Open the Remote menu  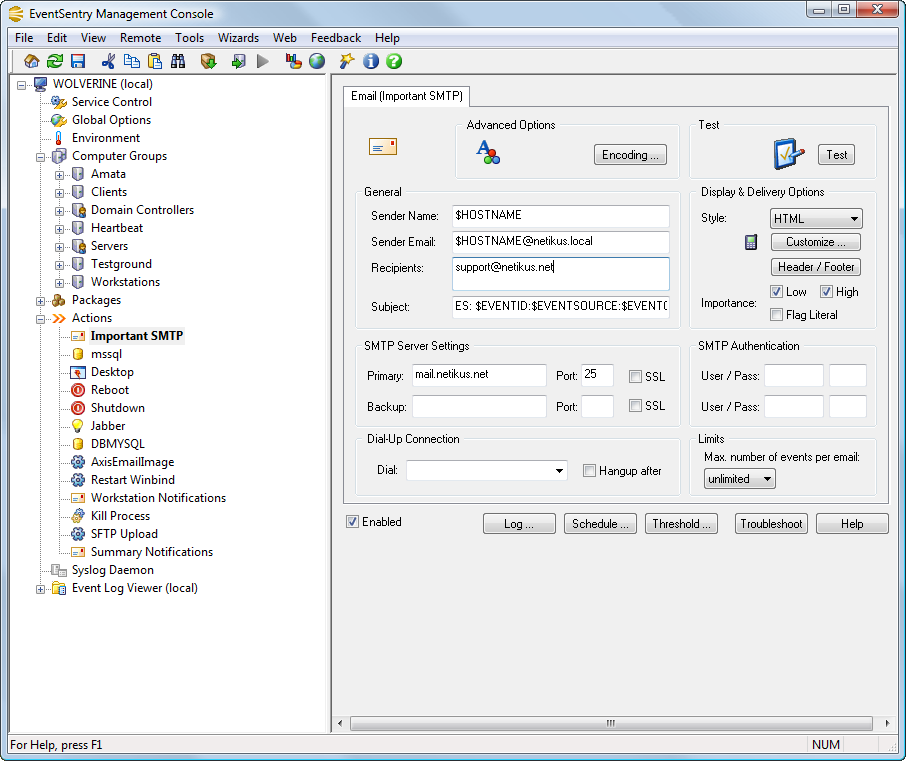point(140,38)
